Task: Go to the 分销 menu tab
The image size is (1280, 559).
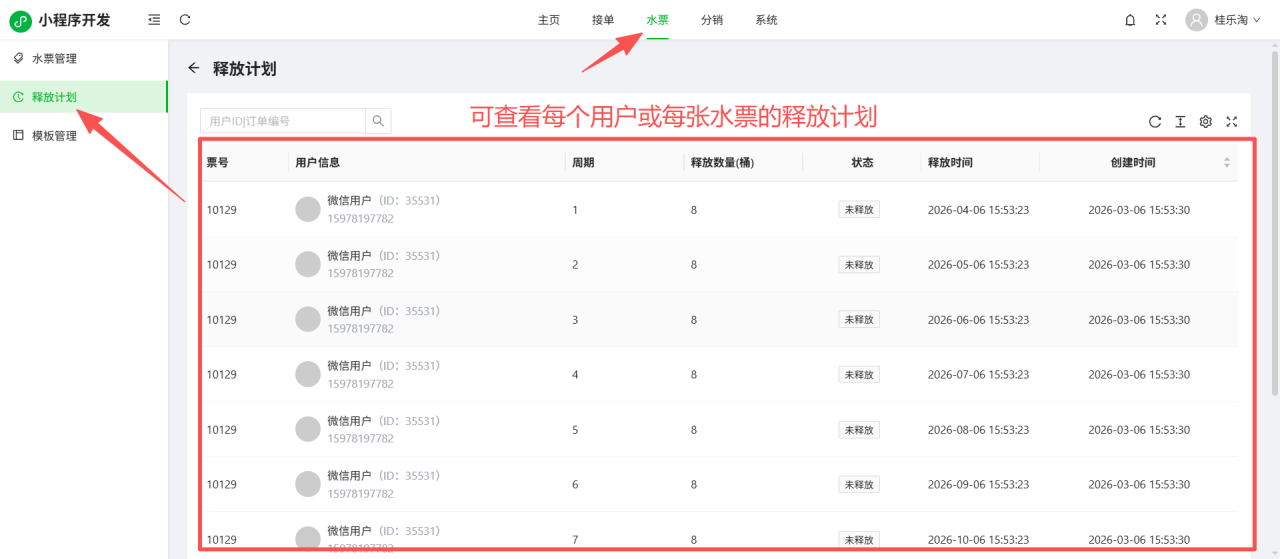Action: point(712,20)
